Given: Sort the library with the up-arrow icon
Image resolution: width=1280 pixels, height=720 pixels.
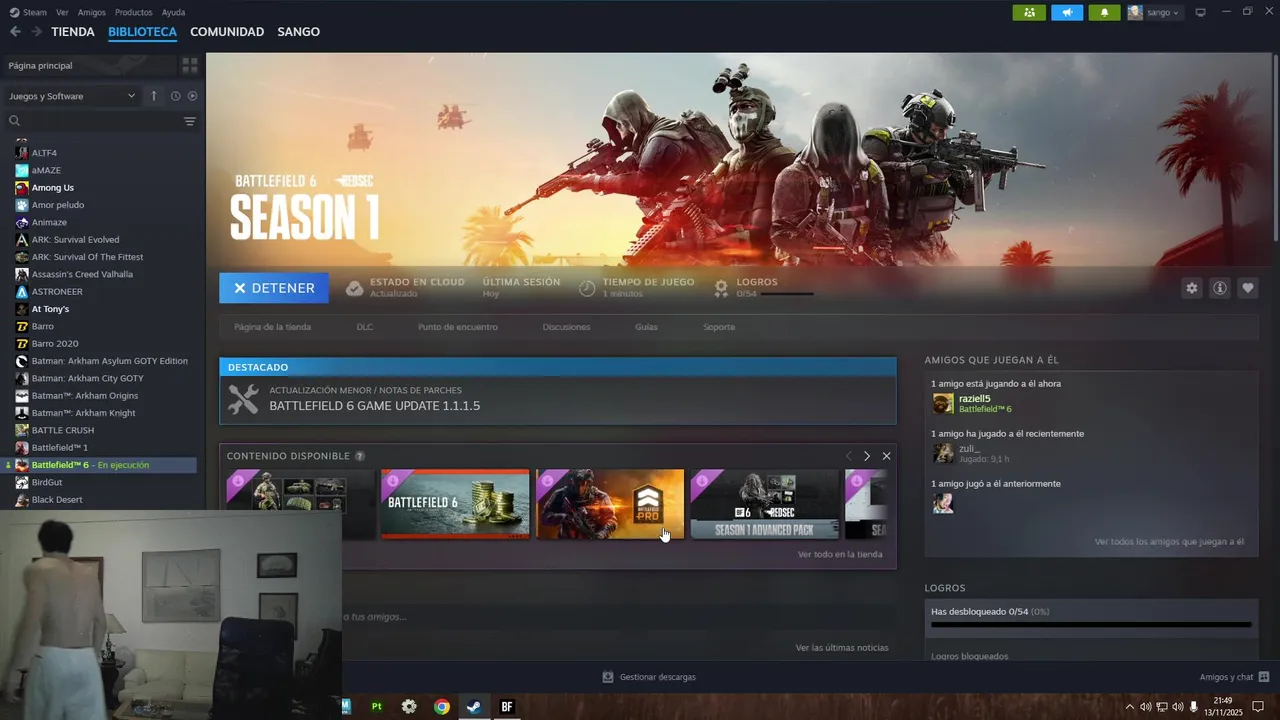Looking at the screenshot, I should pos(153,96).
